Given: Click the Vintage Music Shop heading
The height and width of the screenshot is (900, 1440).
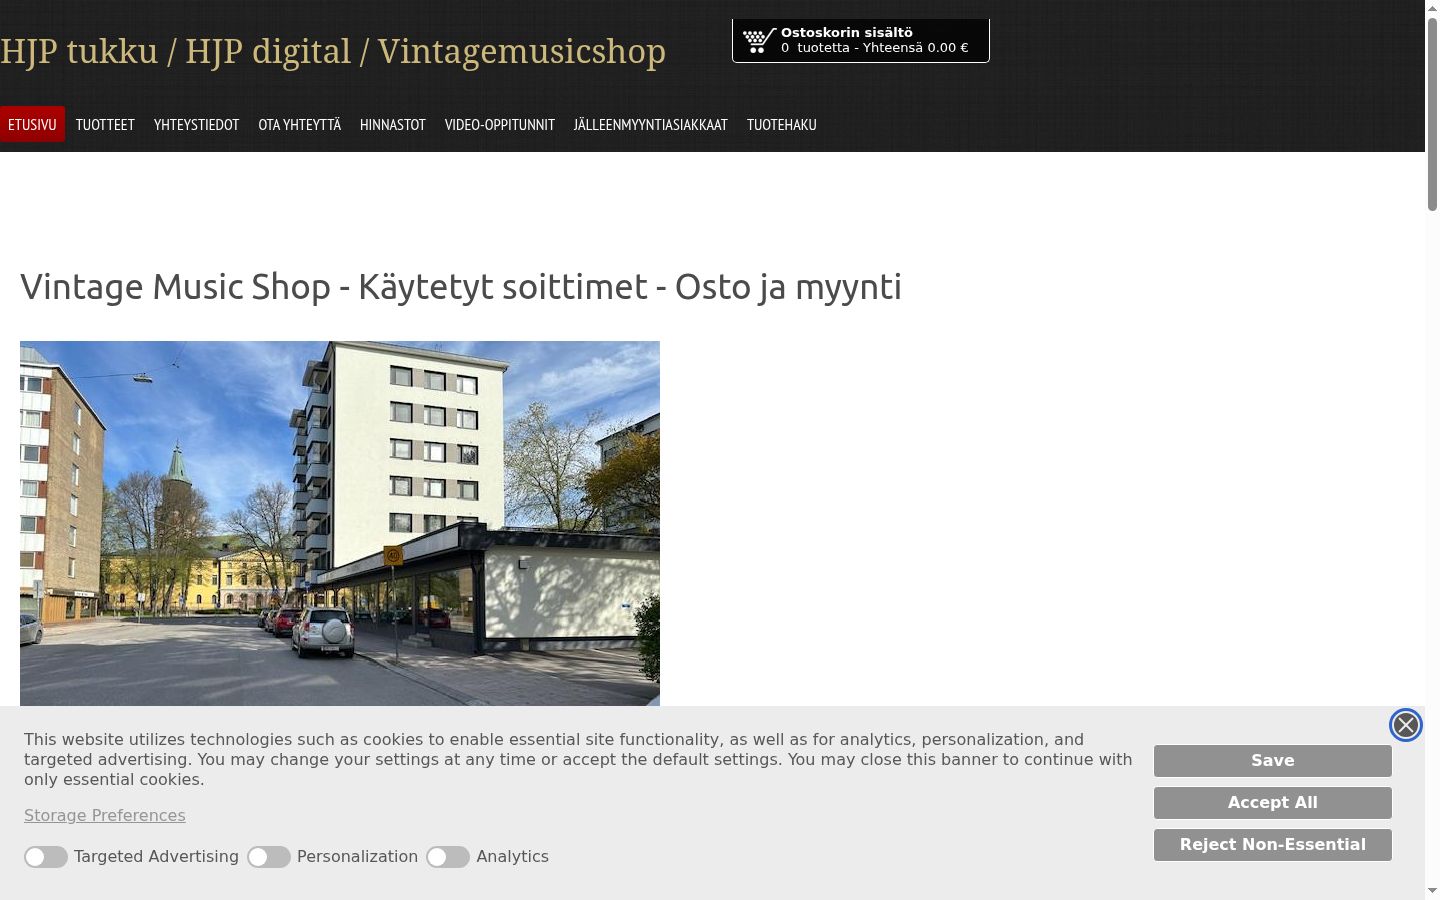Looking at the screenshot, I should pos(461,287).
